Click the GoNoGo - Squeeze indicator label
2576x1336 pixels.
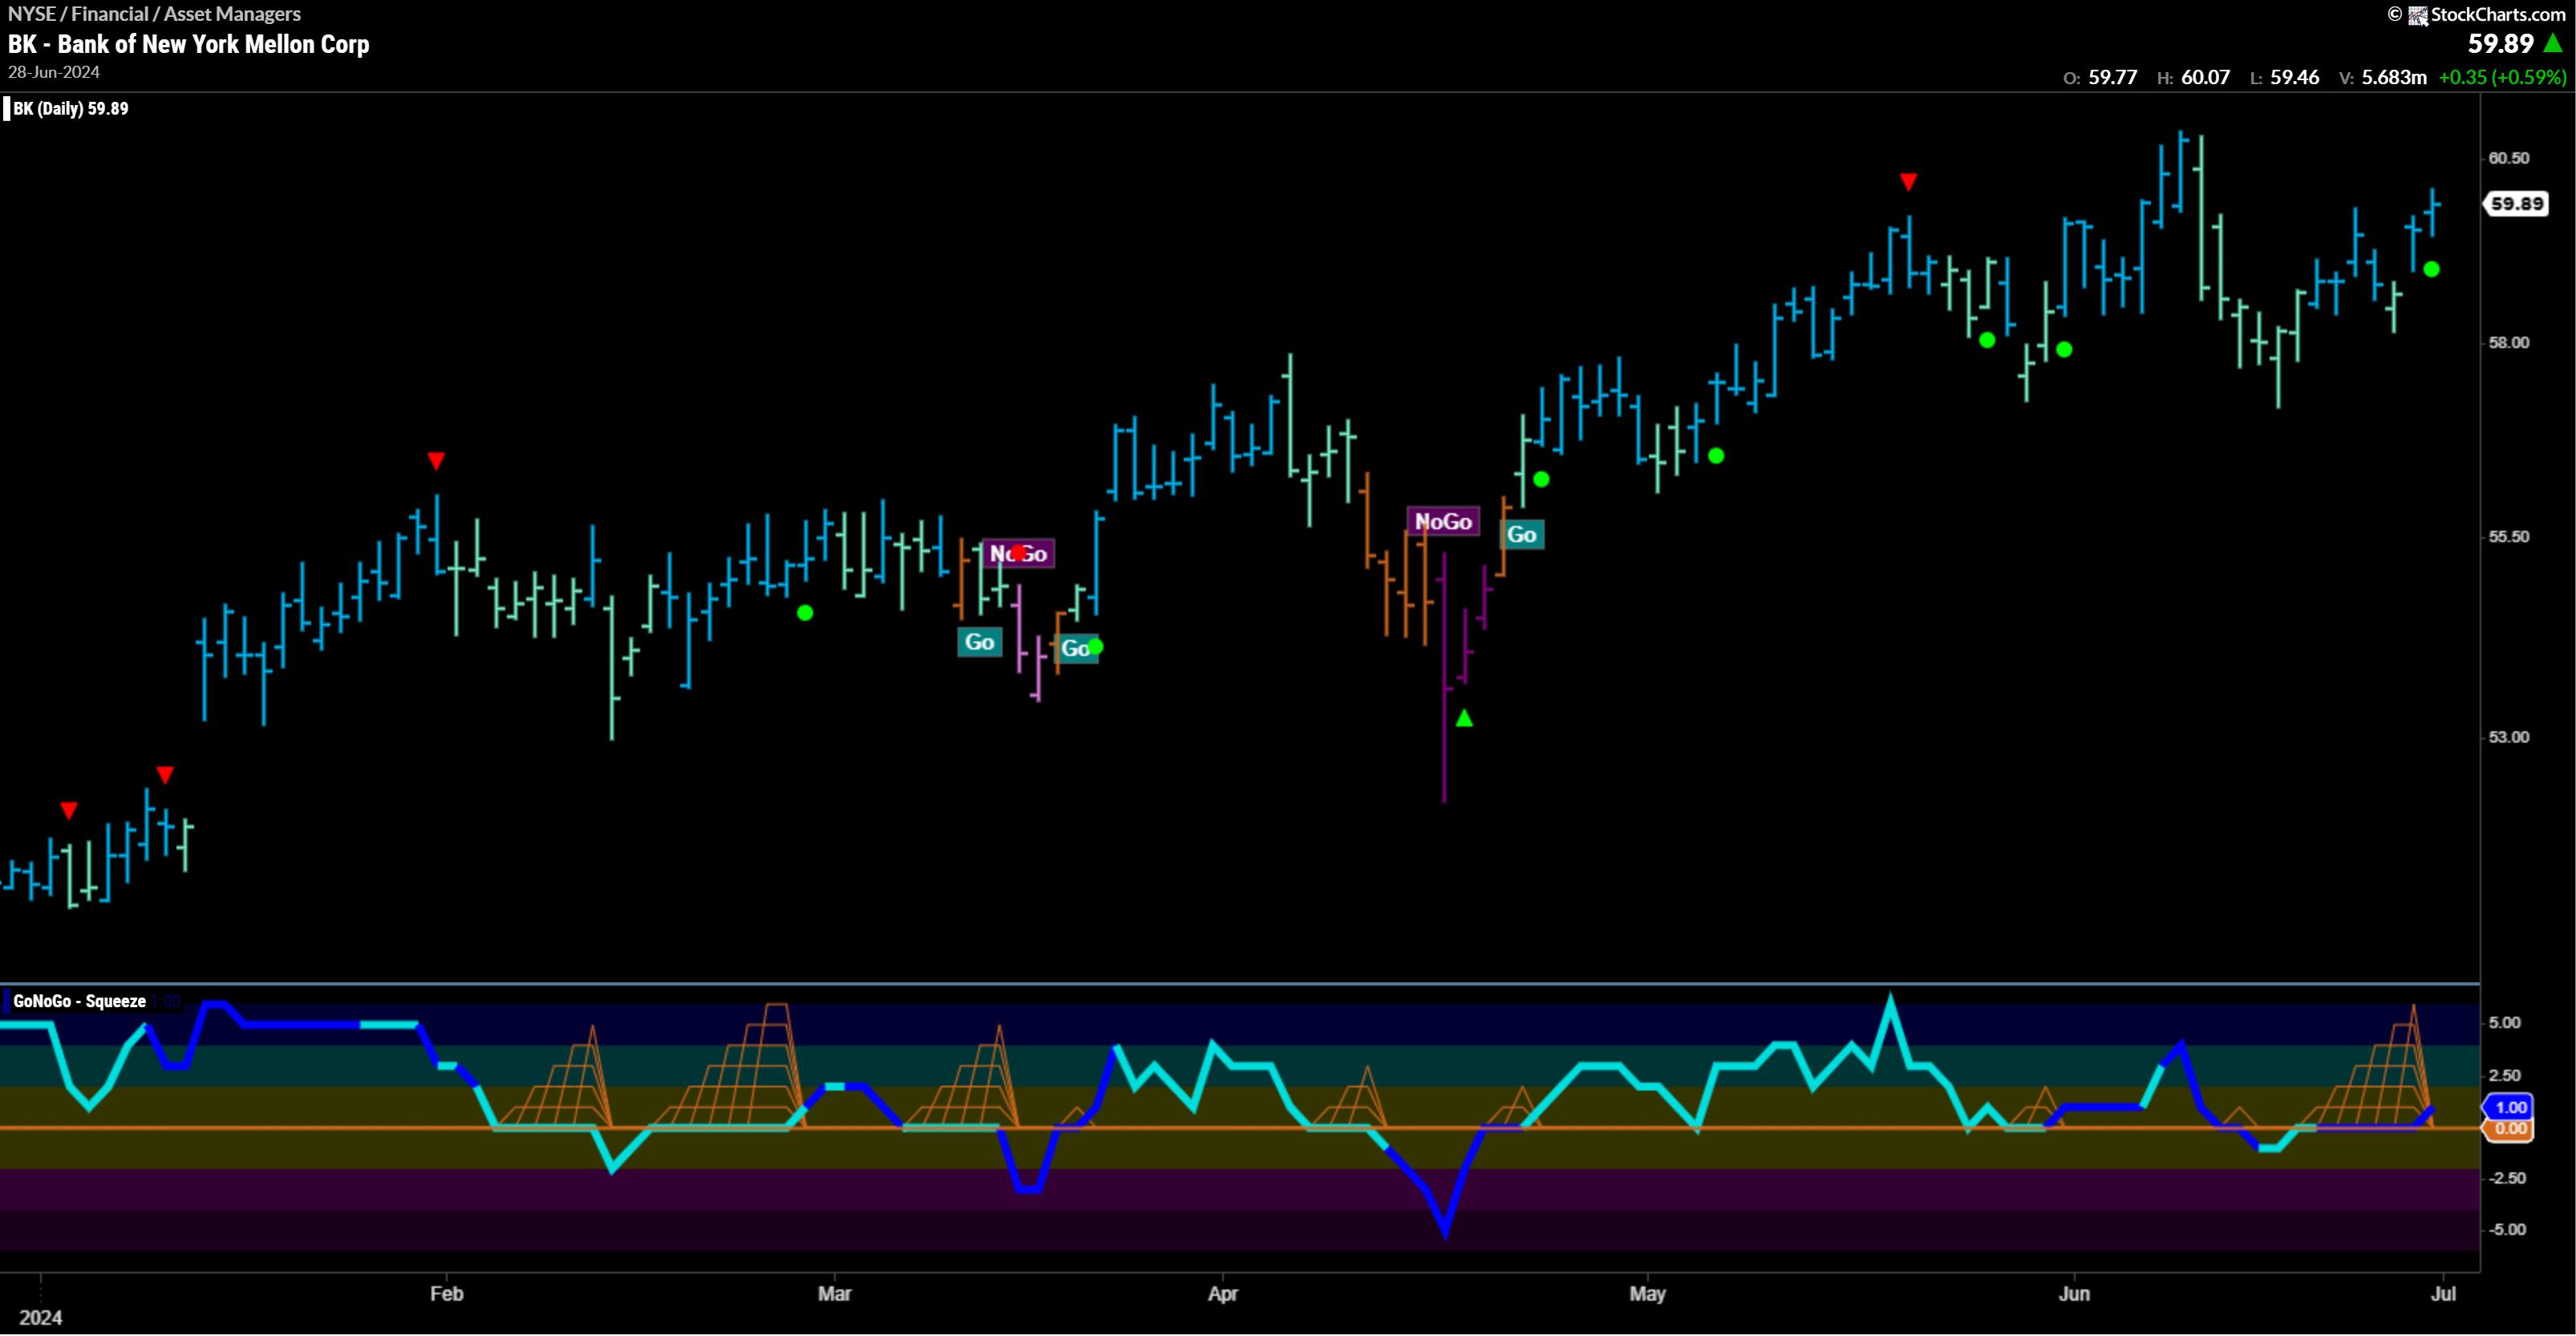click(79, 1001)
